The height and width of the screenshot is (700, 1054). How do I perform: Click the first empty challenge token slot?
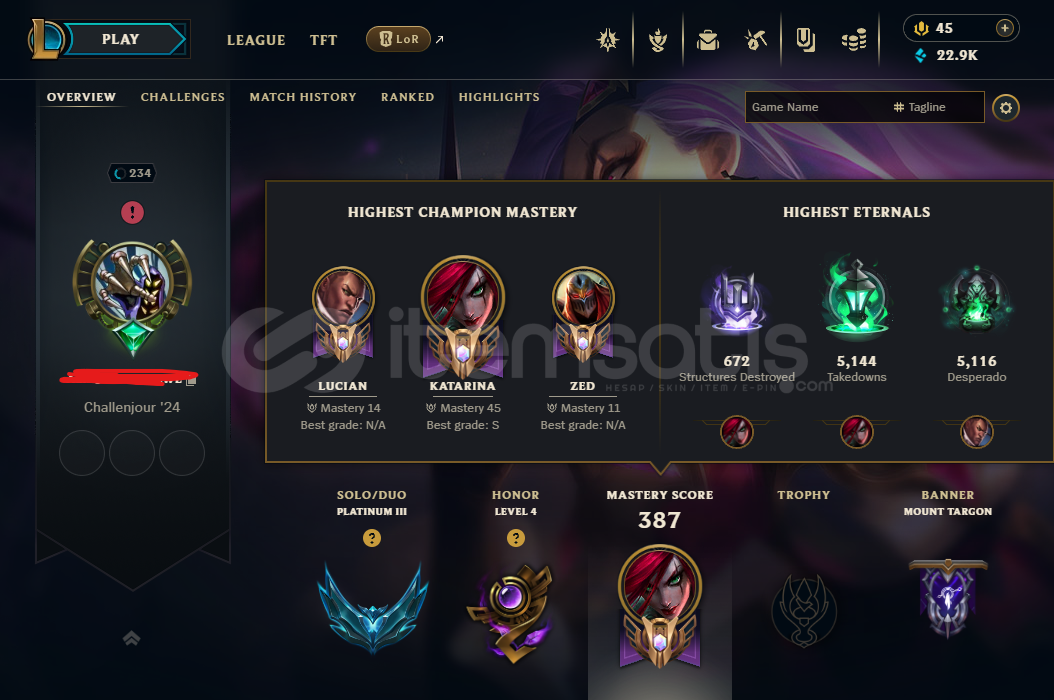coord(82,453)
